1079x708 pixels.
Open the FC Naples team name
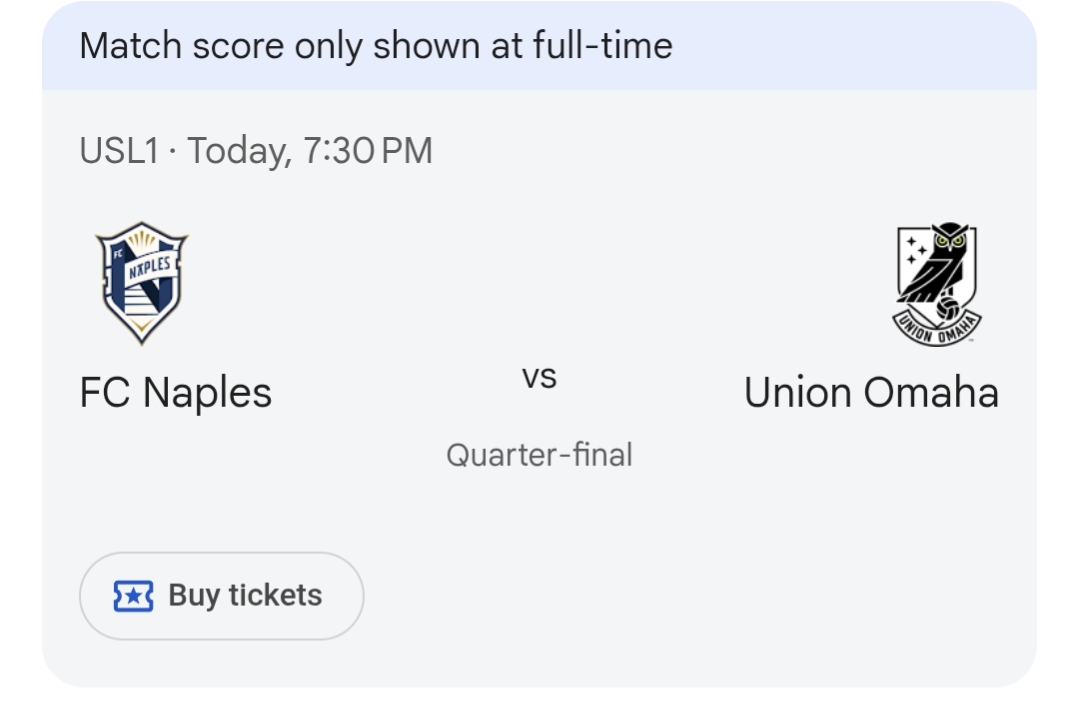(x=175, y=392)
